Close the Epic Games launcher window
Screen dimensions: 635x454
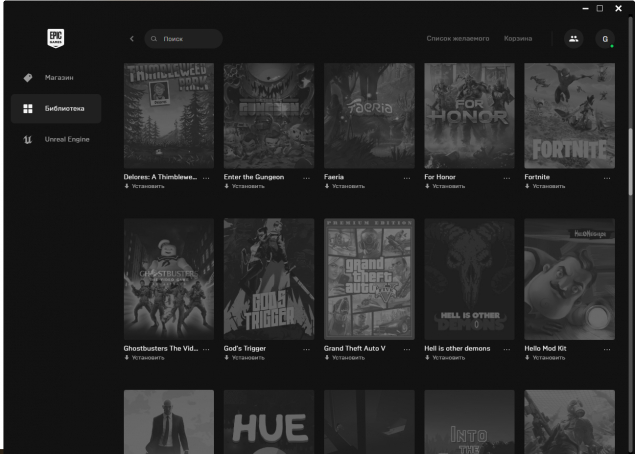[x=618, y=8]
